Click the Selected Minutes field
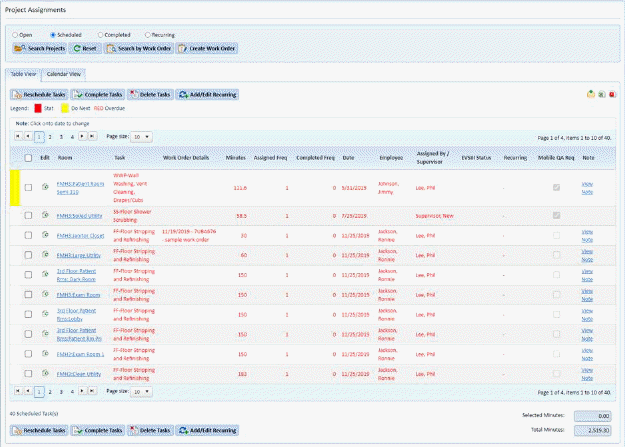The width and height of the screenshot is (625, 447). pos(594,414)
